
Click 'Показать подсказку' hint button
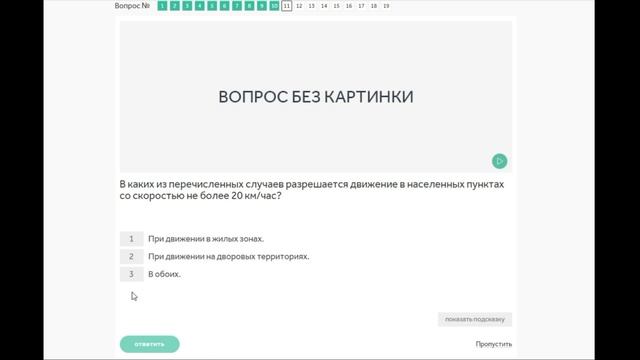(x=475, y=319)
